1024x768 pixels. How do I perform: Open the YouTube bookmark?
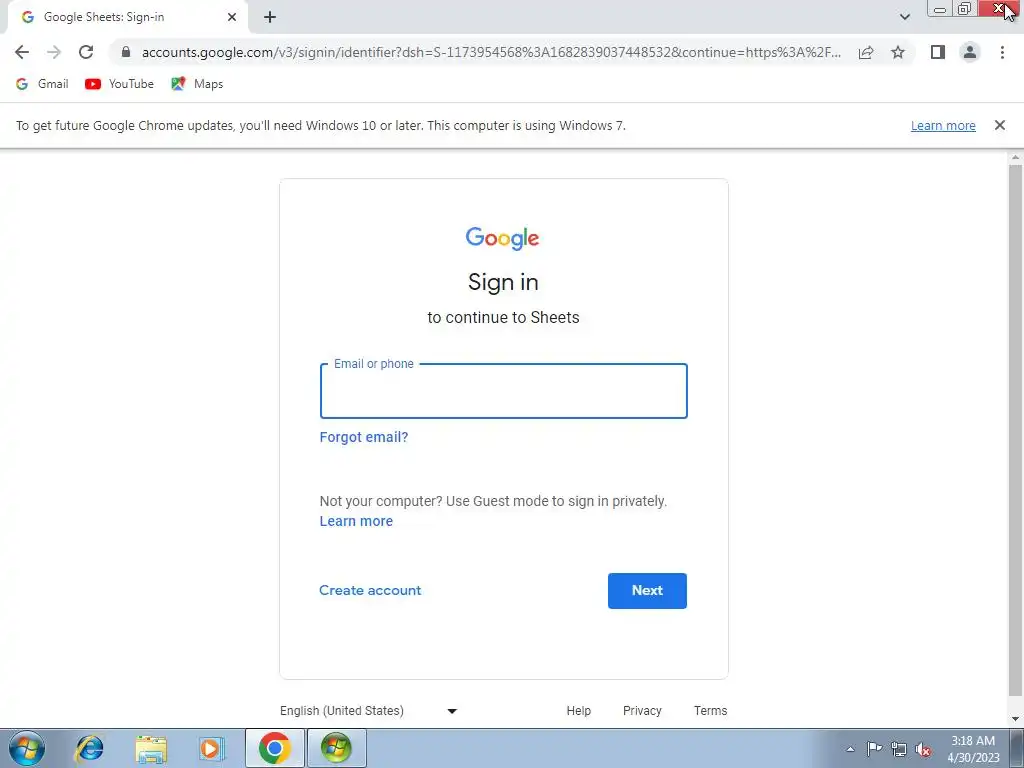point(120,84)
